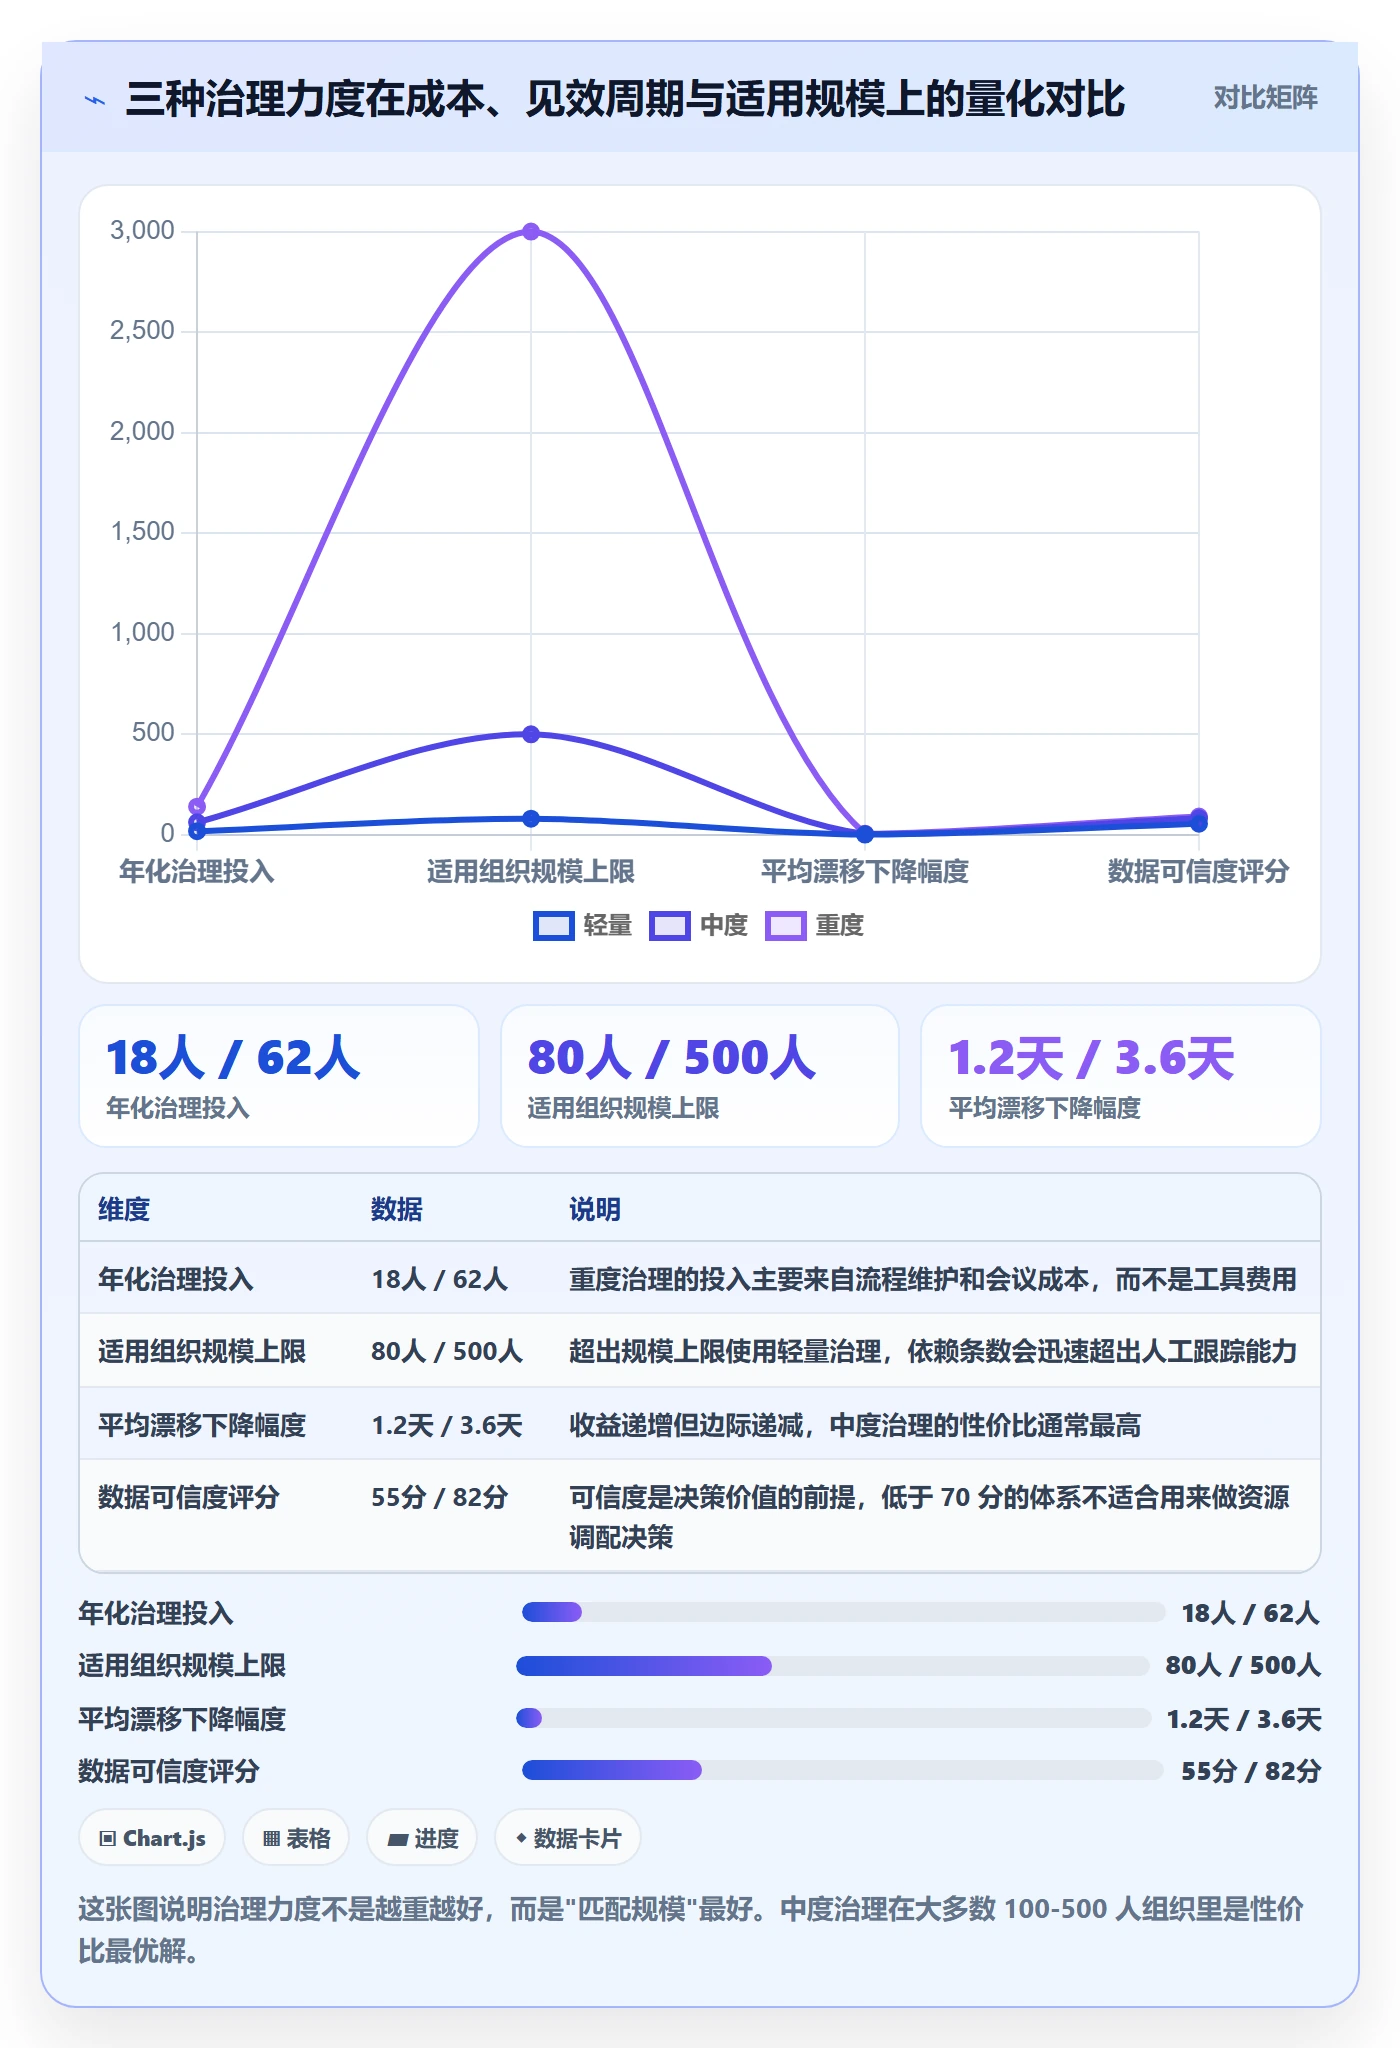Image resolution: width=1400 pixels, height=2048 pixels.
Task: Click the 维度 table column header
Action: [x=124, y=1209]
